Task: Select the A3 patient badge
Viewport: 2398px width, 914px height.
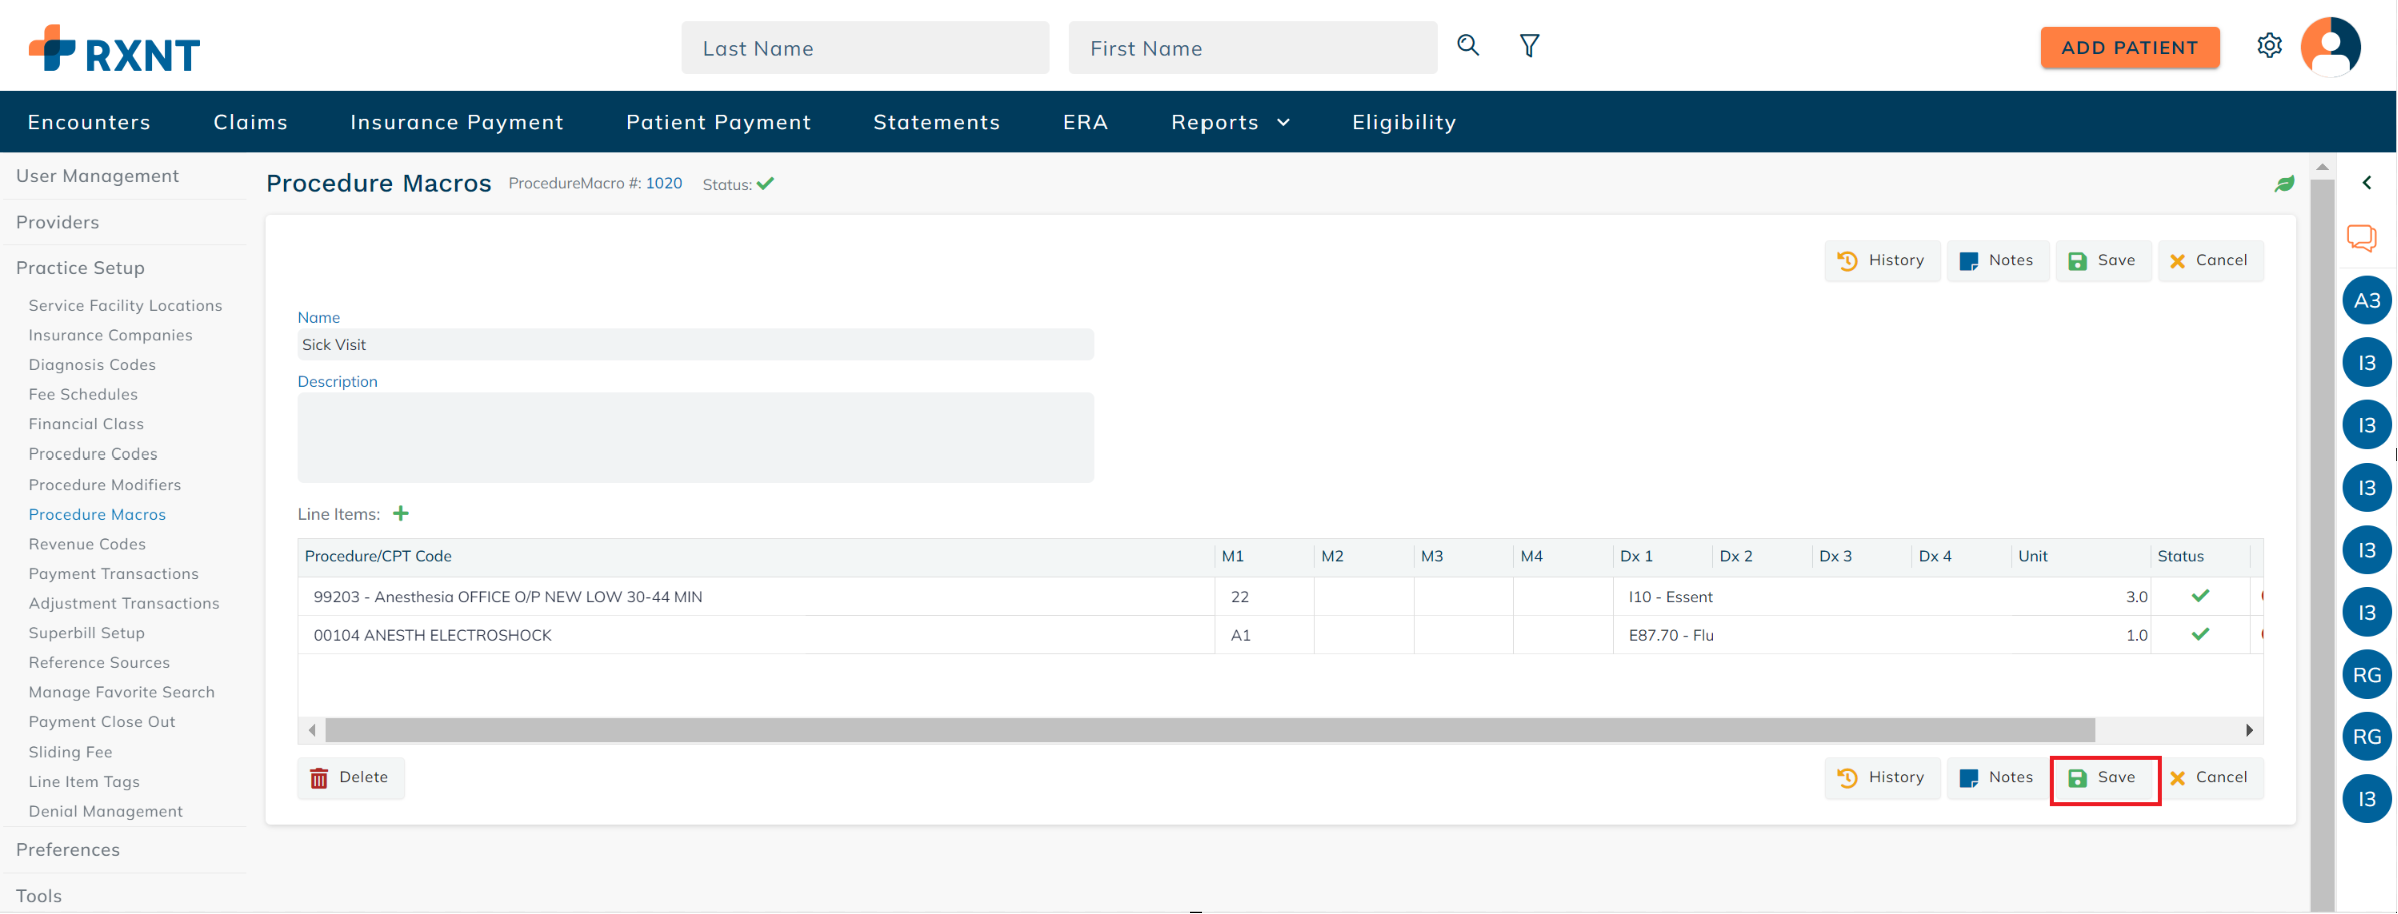Action: [x=2366, y=301]
